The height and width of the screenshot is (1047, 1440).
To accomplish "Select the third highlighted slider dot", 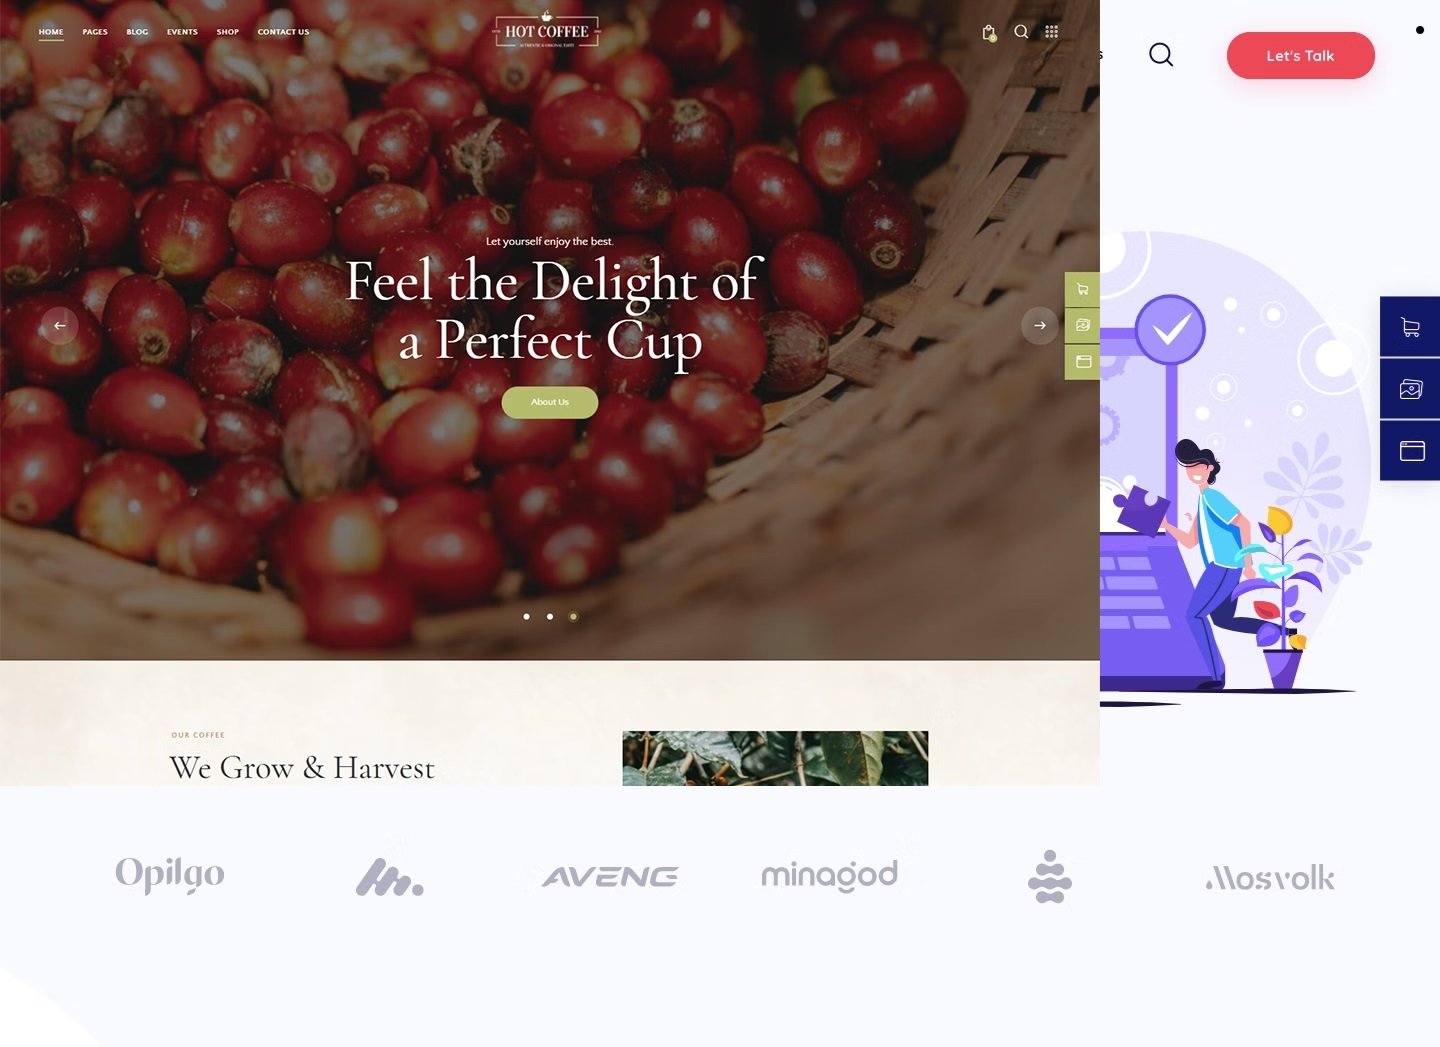I will pos(573,616).
